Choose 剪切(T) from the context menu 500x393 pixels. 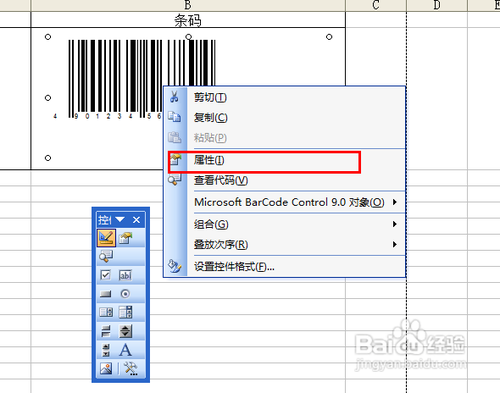(284, 98)
